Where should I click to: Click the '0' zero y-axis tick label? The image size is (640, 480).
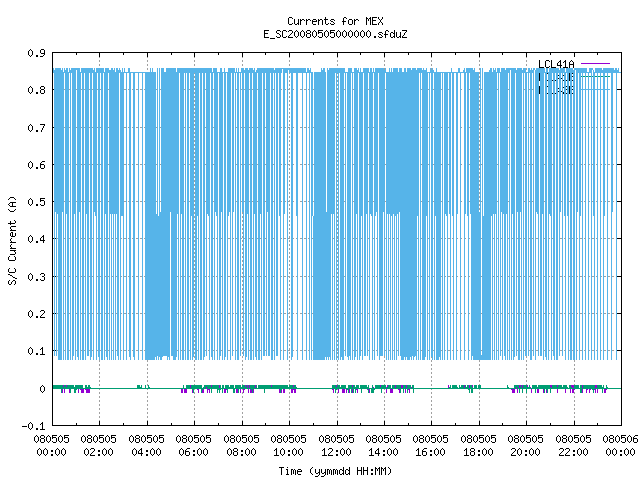[42, 389]
